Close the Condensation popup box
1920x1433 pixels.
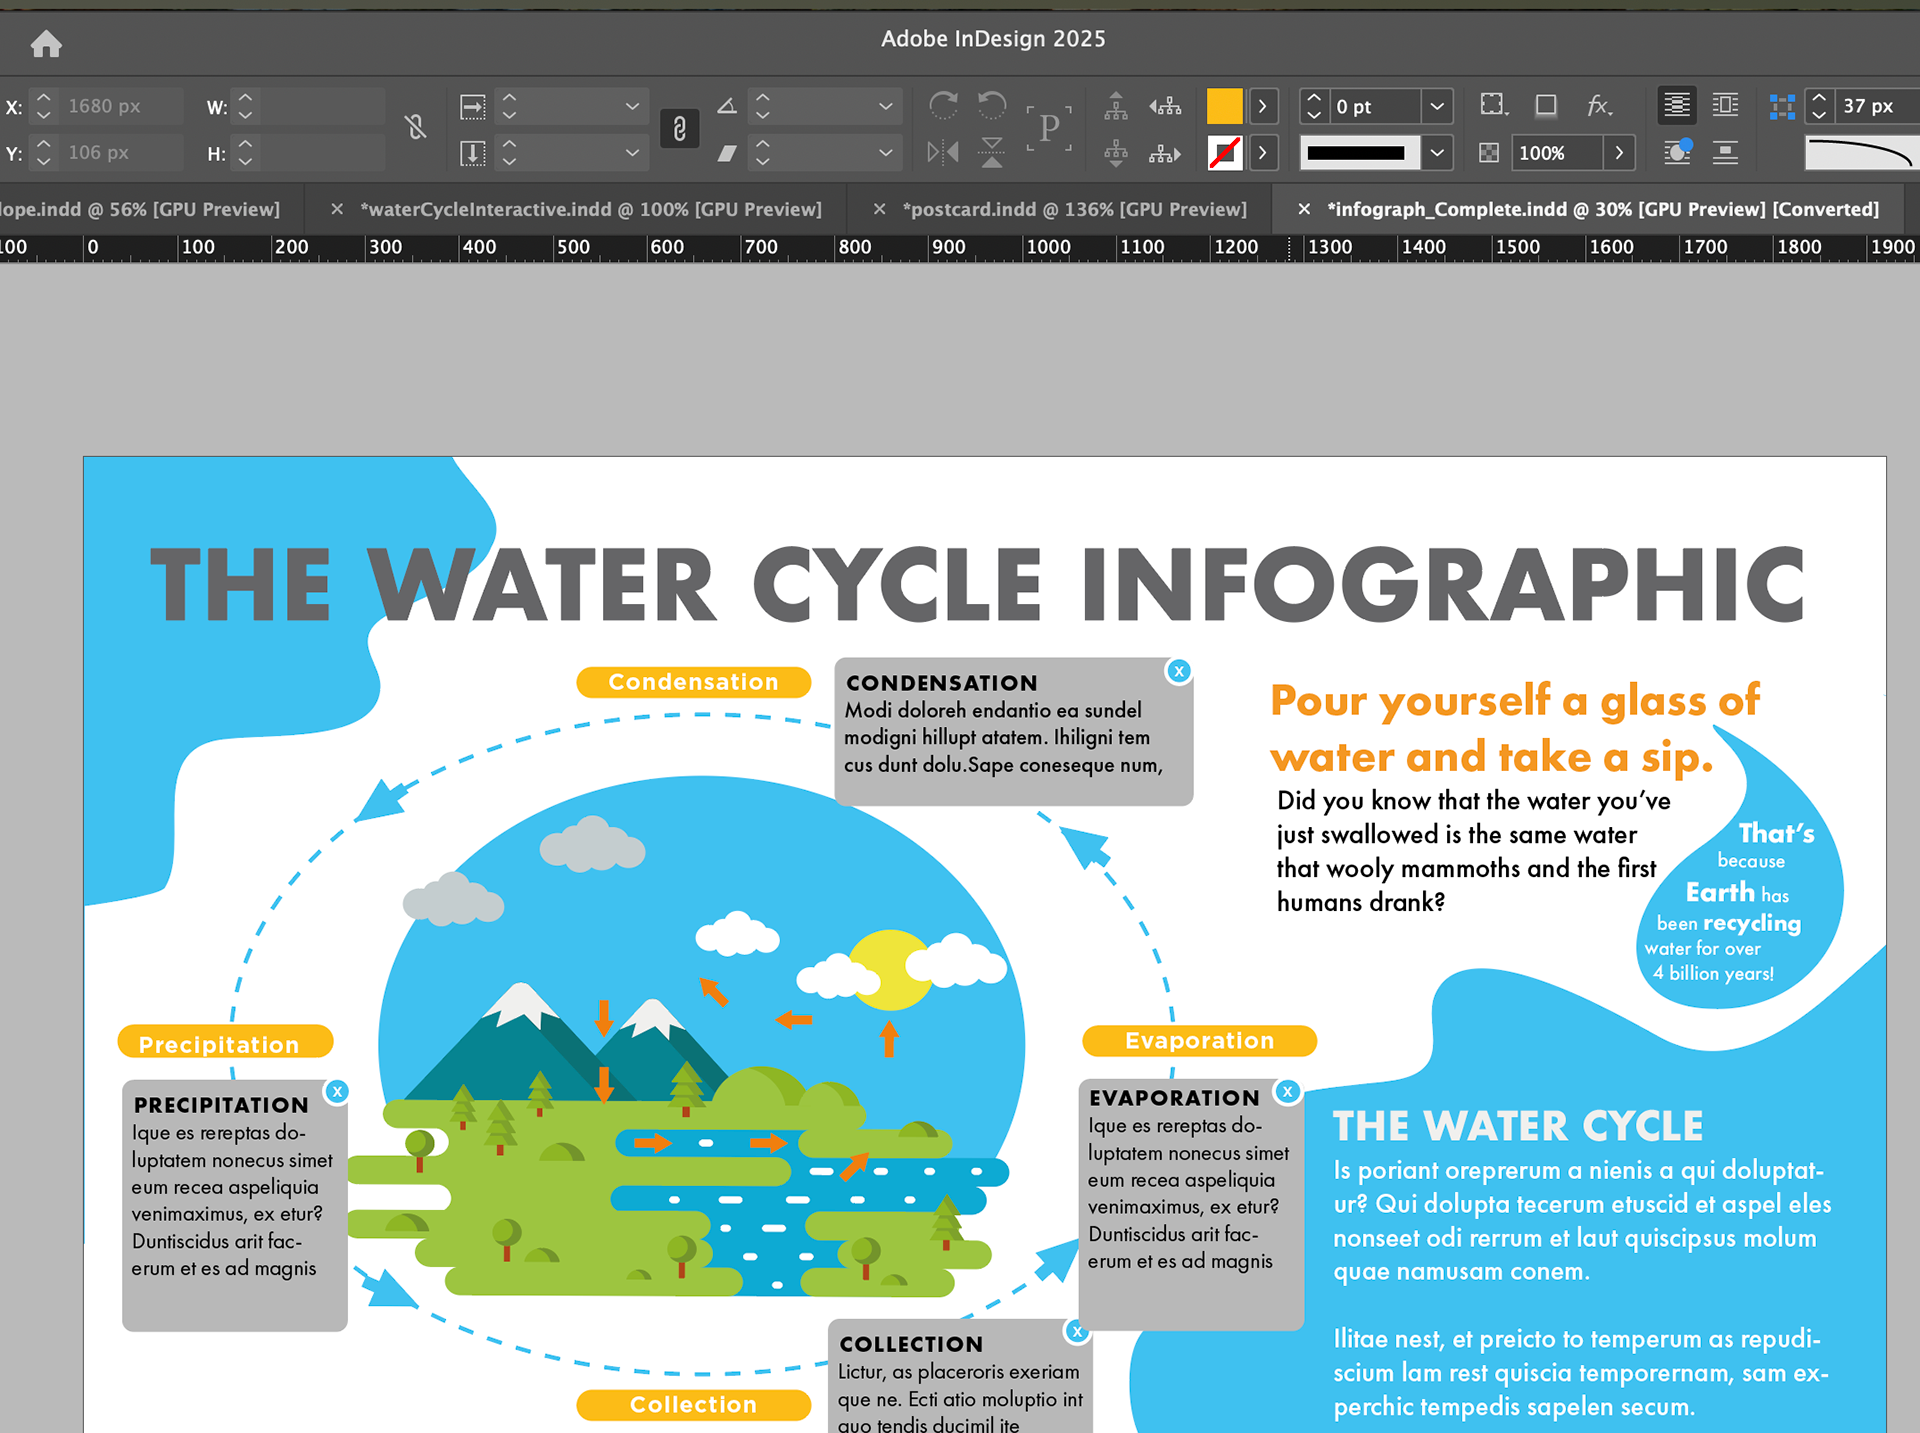(x=1179, y=671)
